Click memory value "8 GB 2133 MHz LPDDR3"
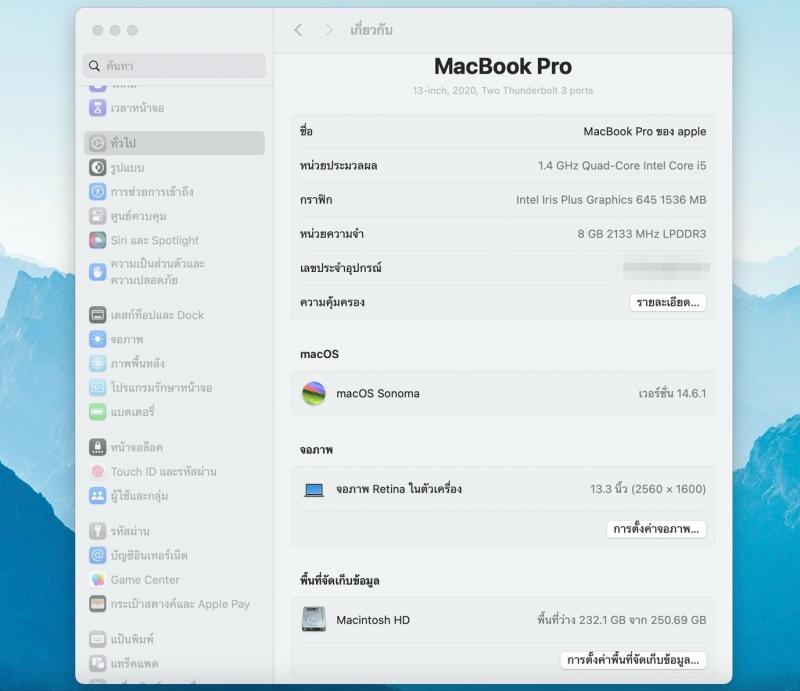Screen dimensions: 800x691 642,234
